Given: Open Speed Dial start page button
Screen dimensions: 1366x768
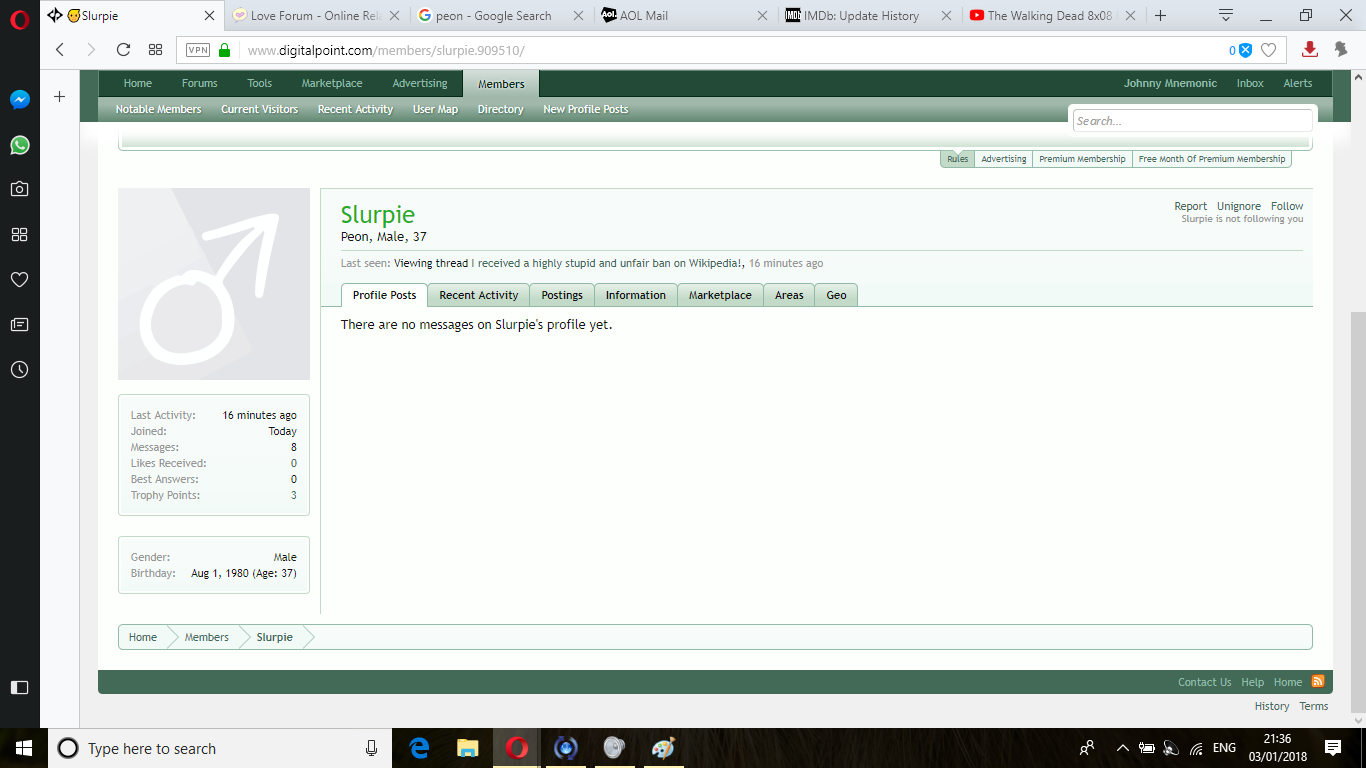Looking at the screenshot, I should [155, 50].
